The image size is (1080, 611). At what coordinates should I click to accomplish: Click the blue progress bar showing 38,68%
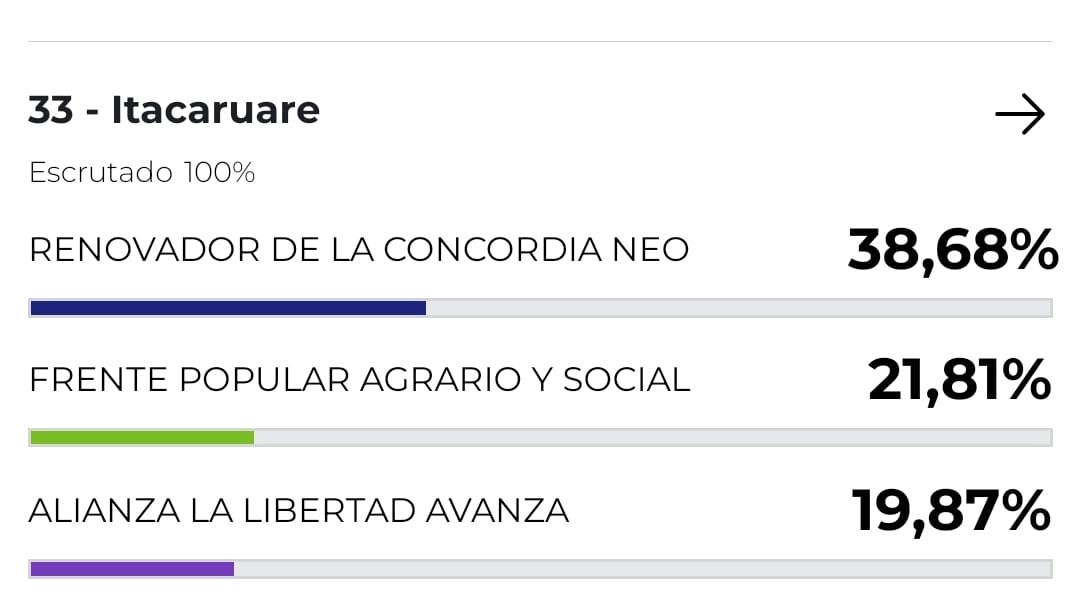click(x=227, y=307)
